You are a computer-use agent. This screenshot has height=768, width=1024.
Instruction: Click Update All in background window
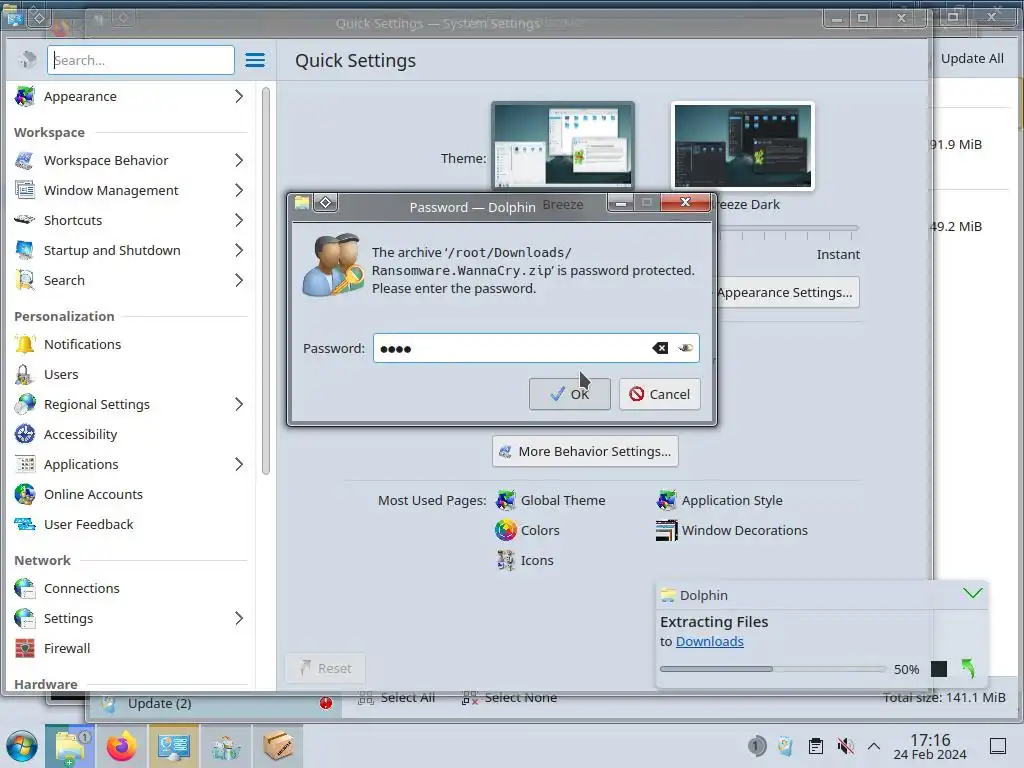pos(972,58)
